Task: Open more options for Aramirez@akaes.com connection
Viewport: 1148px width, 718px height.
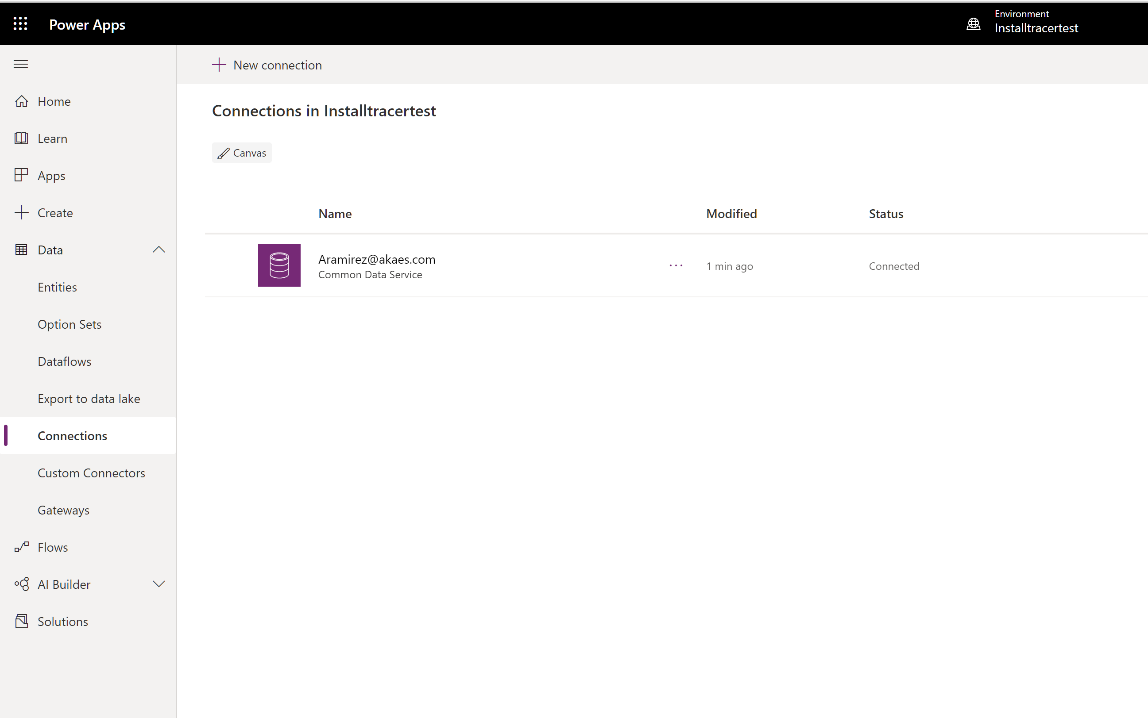Action: [676, 266]
